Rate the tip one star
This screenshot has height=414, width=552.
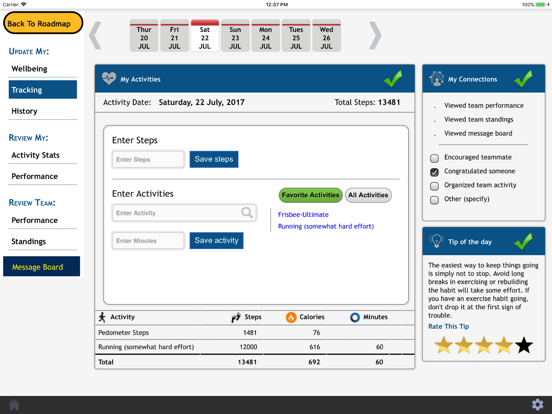(x=444, y=345)
